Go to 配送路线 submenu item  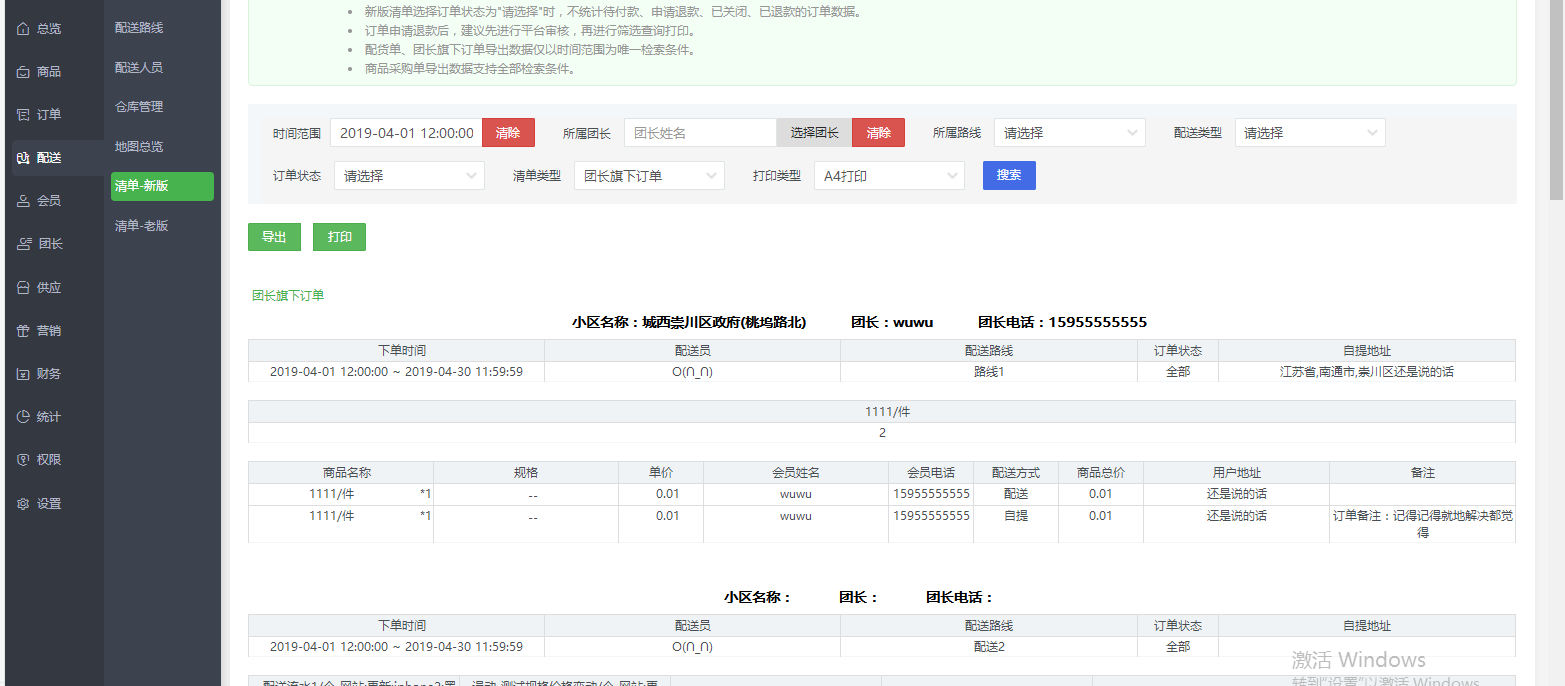pos(139,28)
